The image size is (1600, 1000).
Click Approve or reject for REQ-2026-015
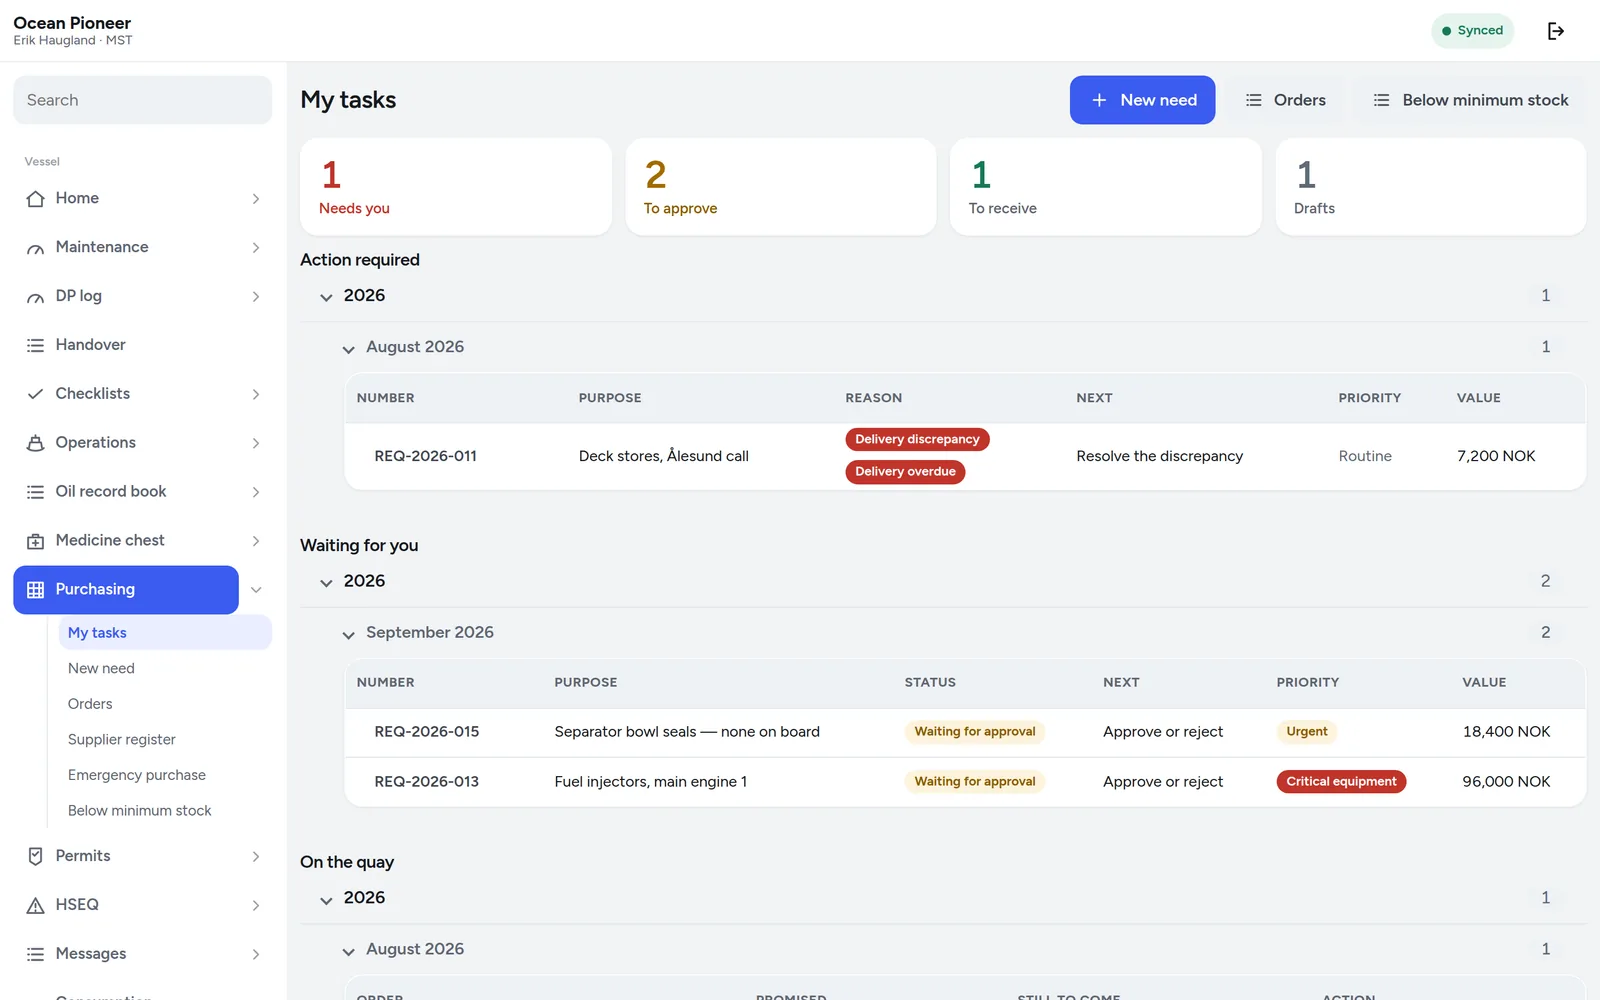1163,732
